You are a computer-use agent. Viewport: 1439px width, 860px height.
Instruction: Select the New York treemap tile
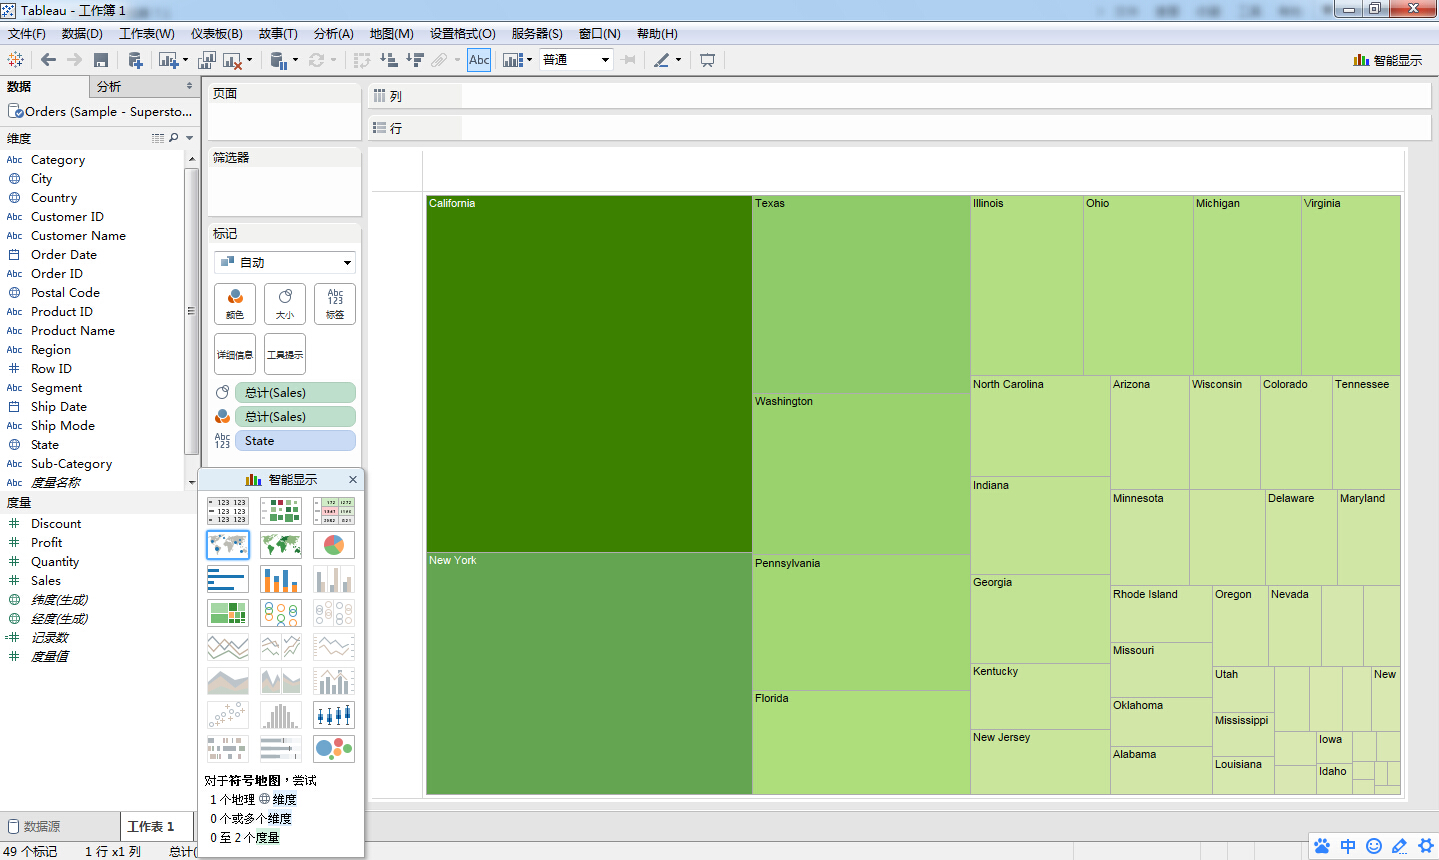pyautogui.click(x=589, y=673)
